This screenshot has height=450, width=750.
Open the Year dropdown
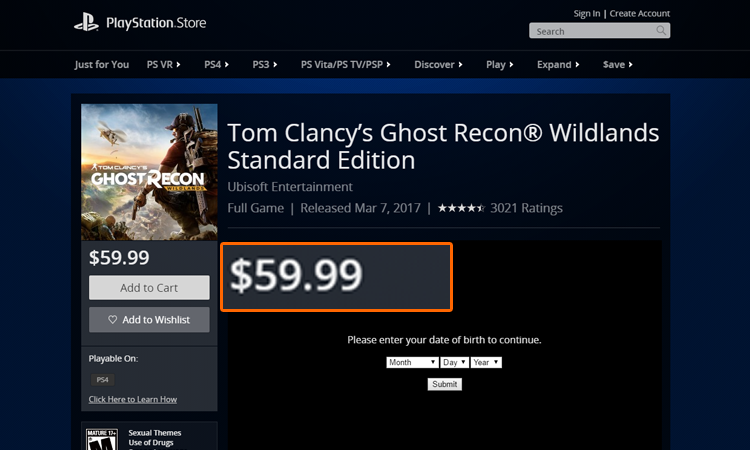click(x=486, y=362)
